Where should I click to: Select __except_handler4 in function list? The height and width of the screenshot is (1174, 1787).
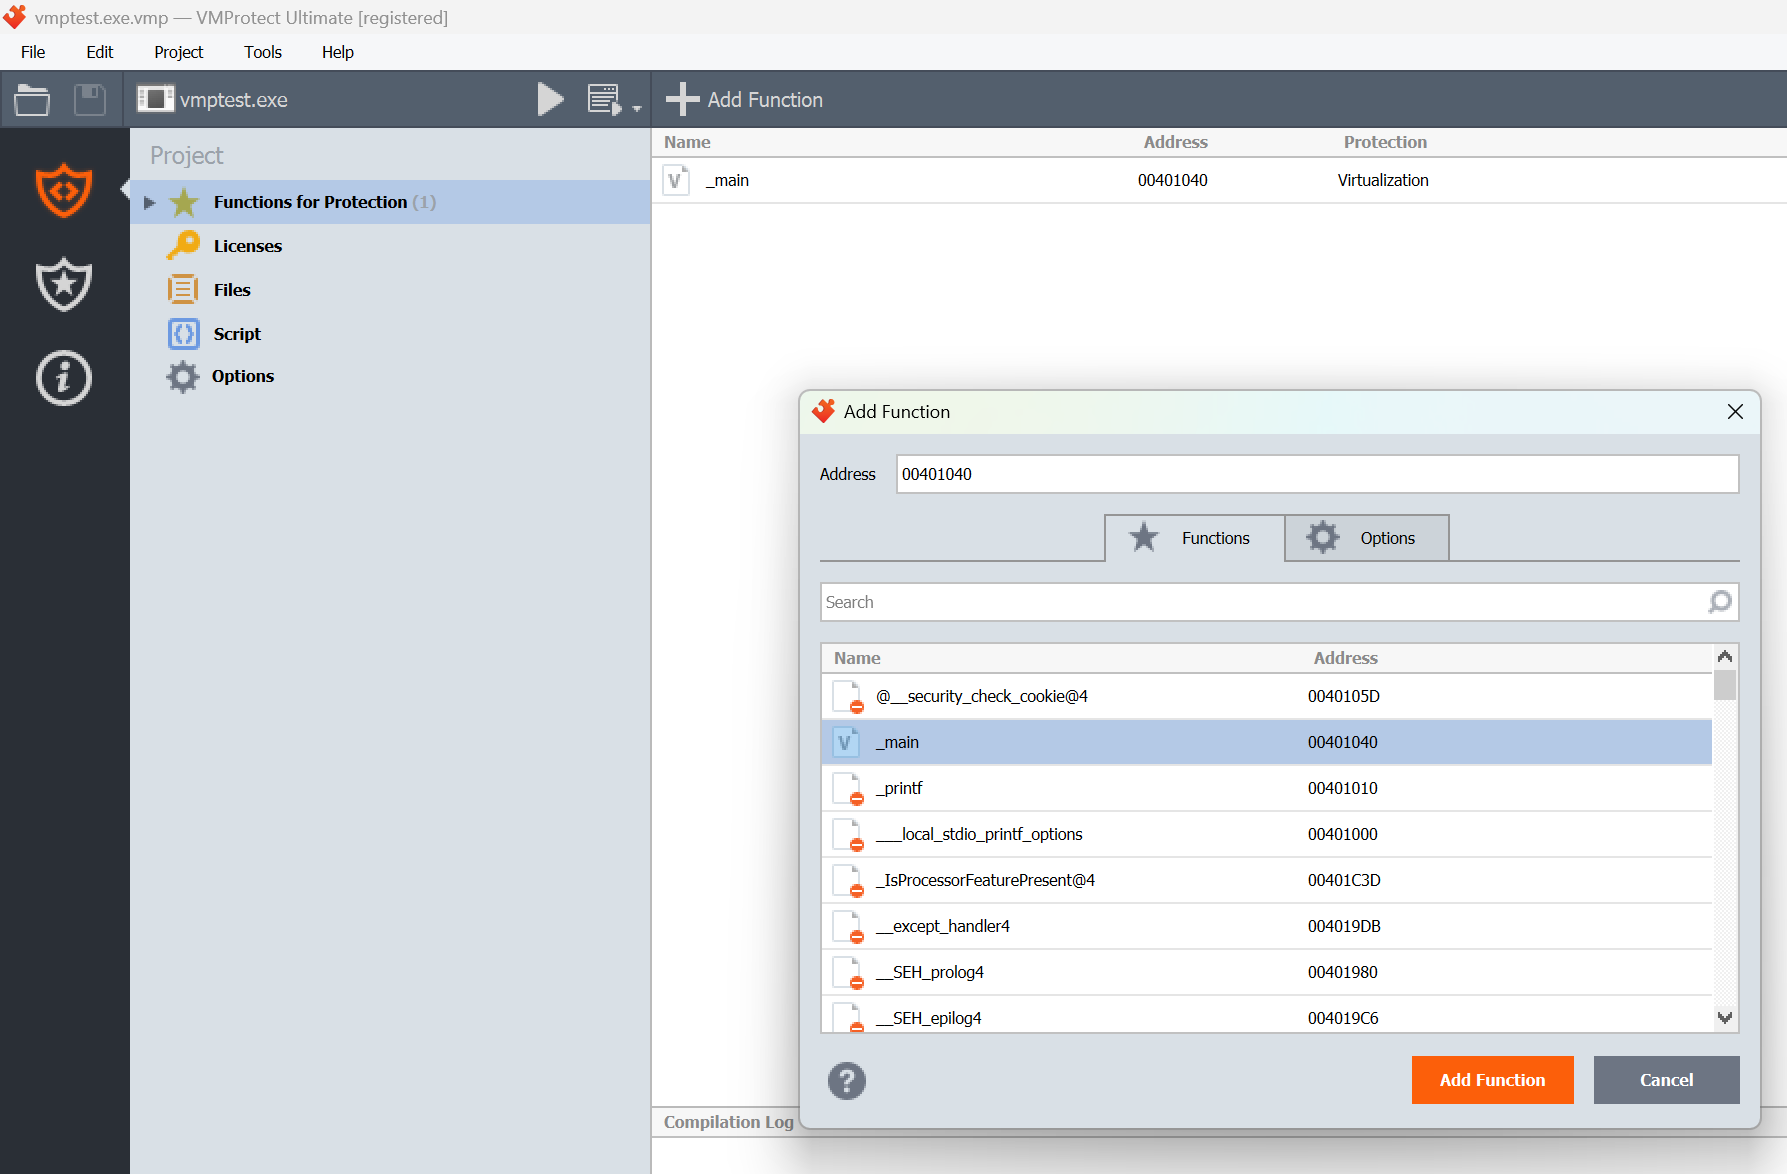tap(1266, 926)
